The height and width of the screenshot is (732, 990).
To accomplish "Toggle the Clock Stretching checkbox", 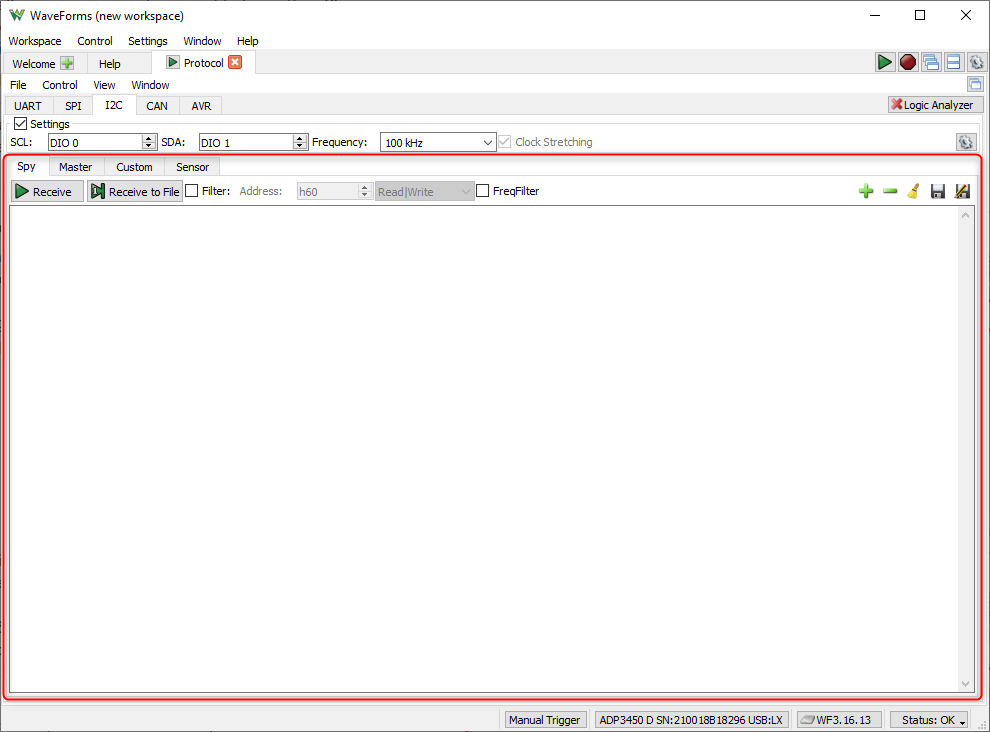I will (x=504, y=141).
